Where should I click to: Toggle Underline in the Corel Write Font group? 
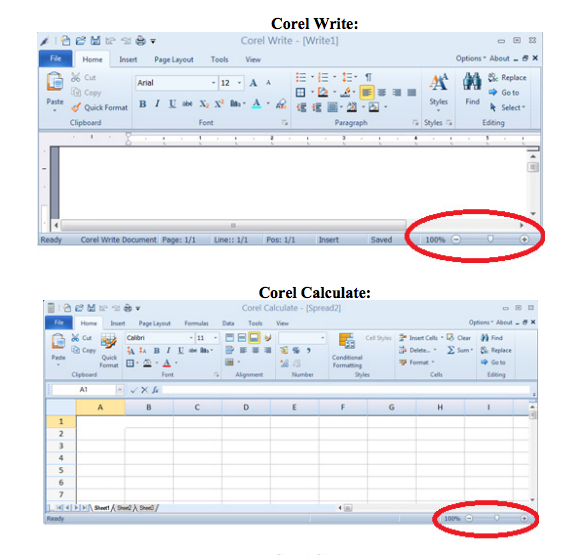point(172,104)
